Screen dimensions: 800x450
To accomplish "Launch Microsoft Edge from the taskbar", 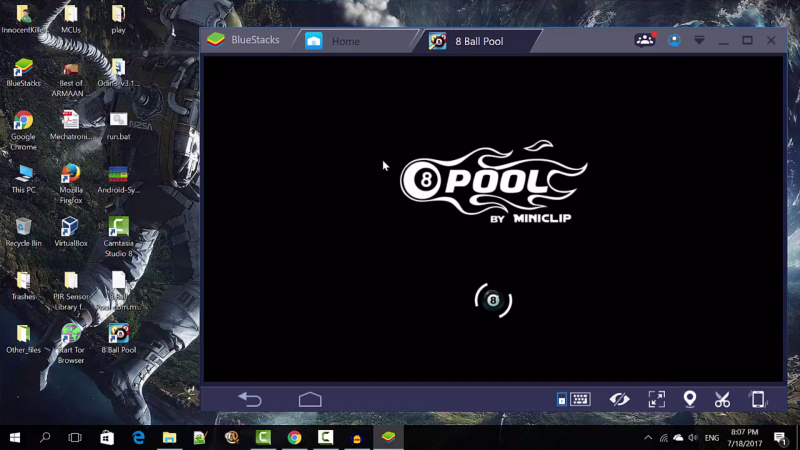I will pos(138,438).
